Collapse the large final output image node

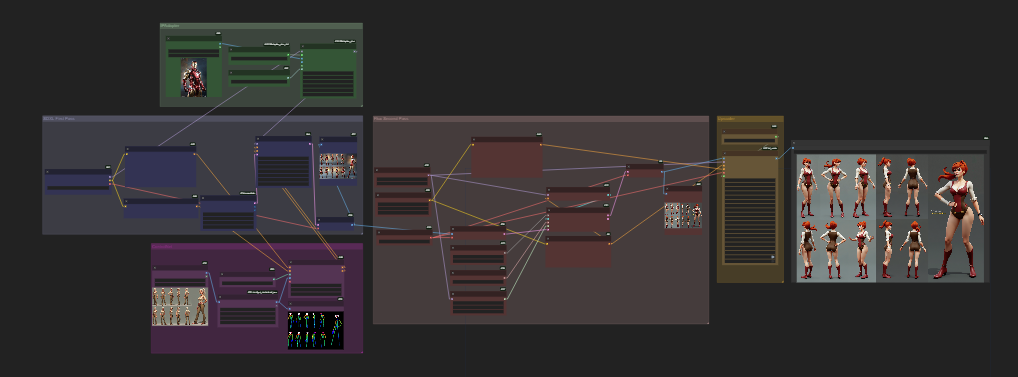[x=794, y=143]
